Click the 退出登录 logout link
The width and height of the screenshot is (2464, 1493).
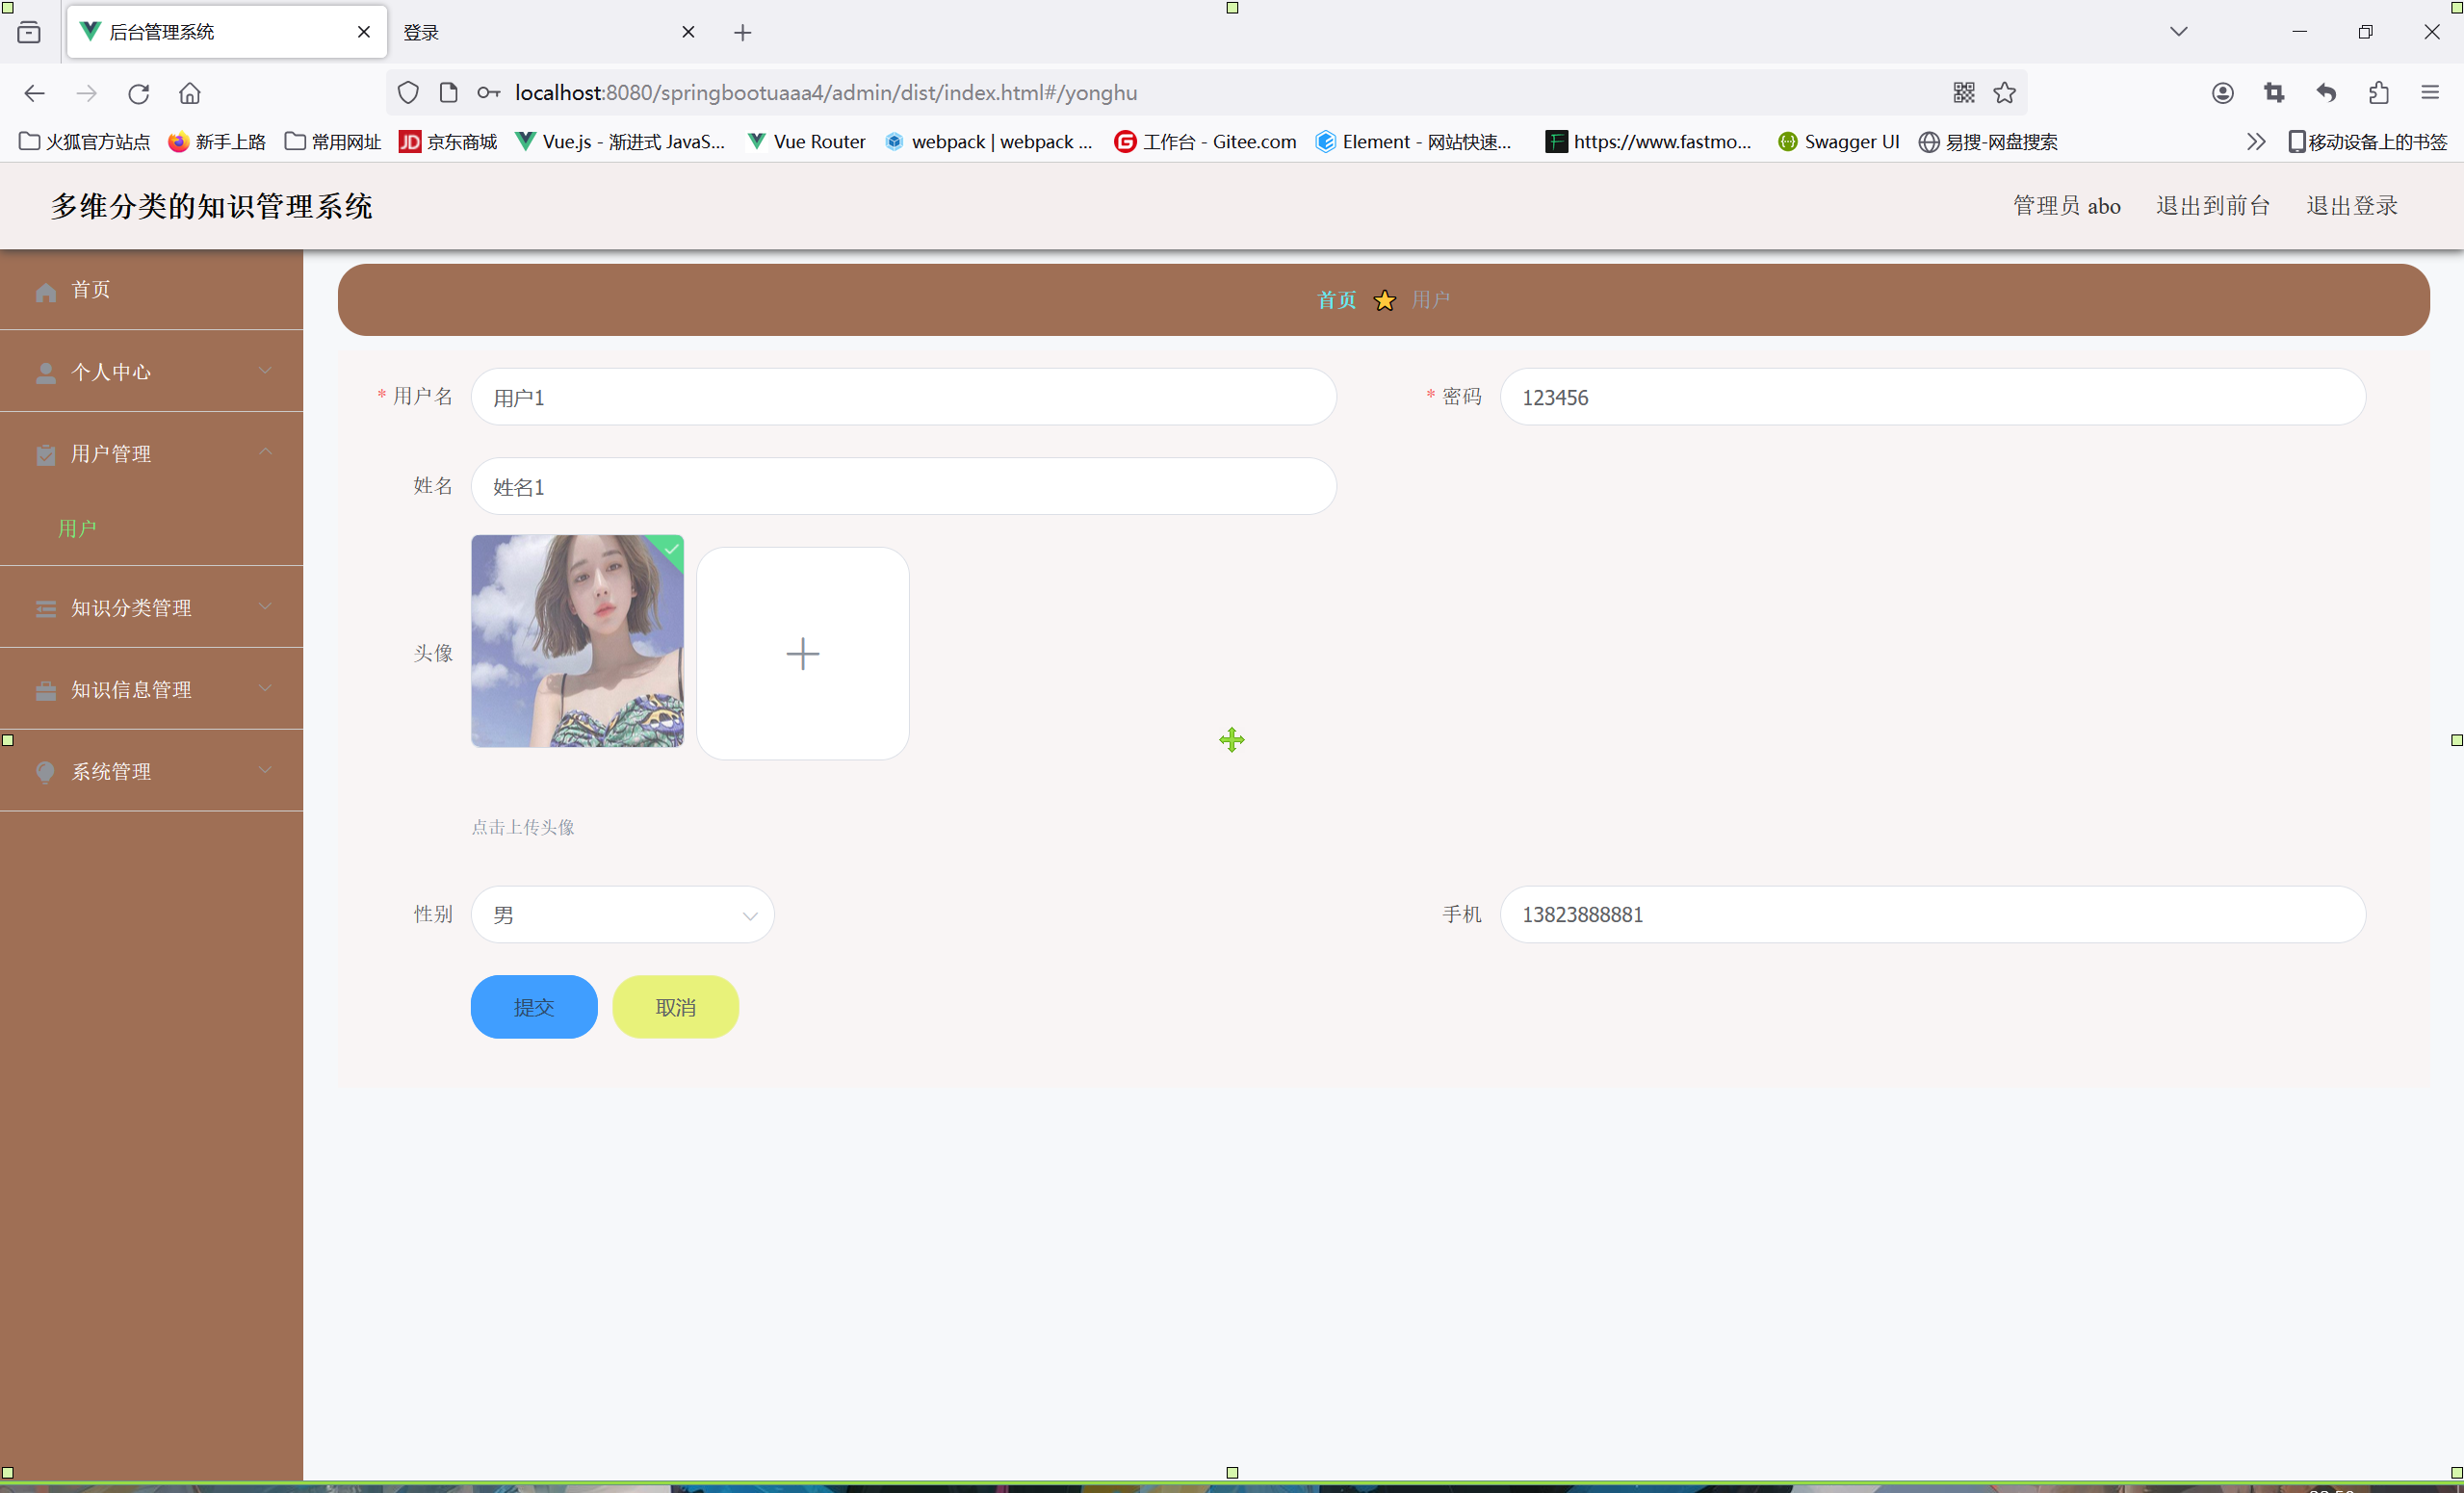point(2351,206)
